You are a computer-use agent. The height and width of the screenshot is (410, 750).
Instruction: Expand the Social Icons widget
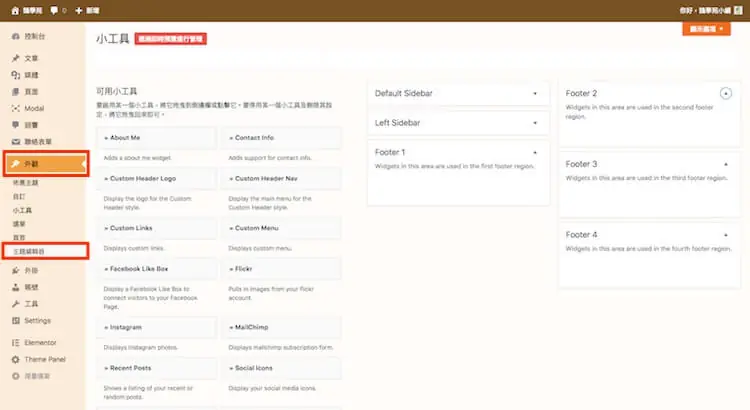[281, 368]
